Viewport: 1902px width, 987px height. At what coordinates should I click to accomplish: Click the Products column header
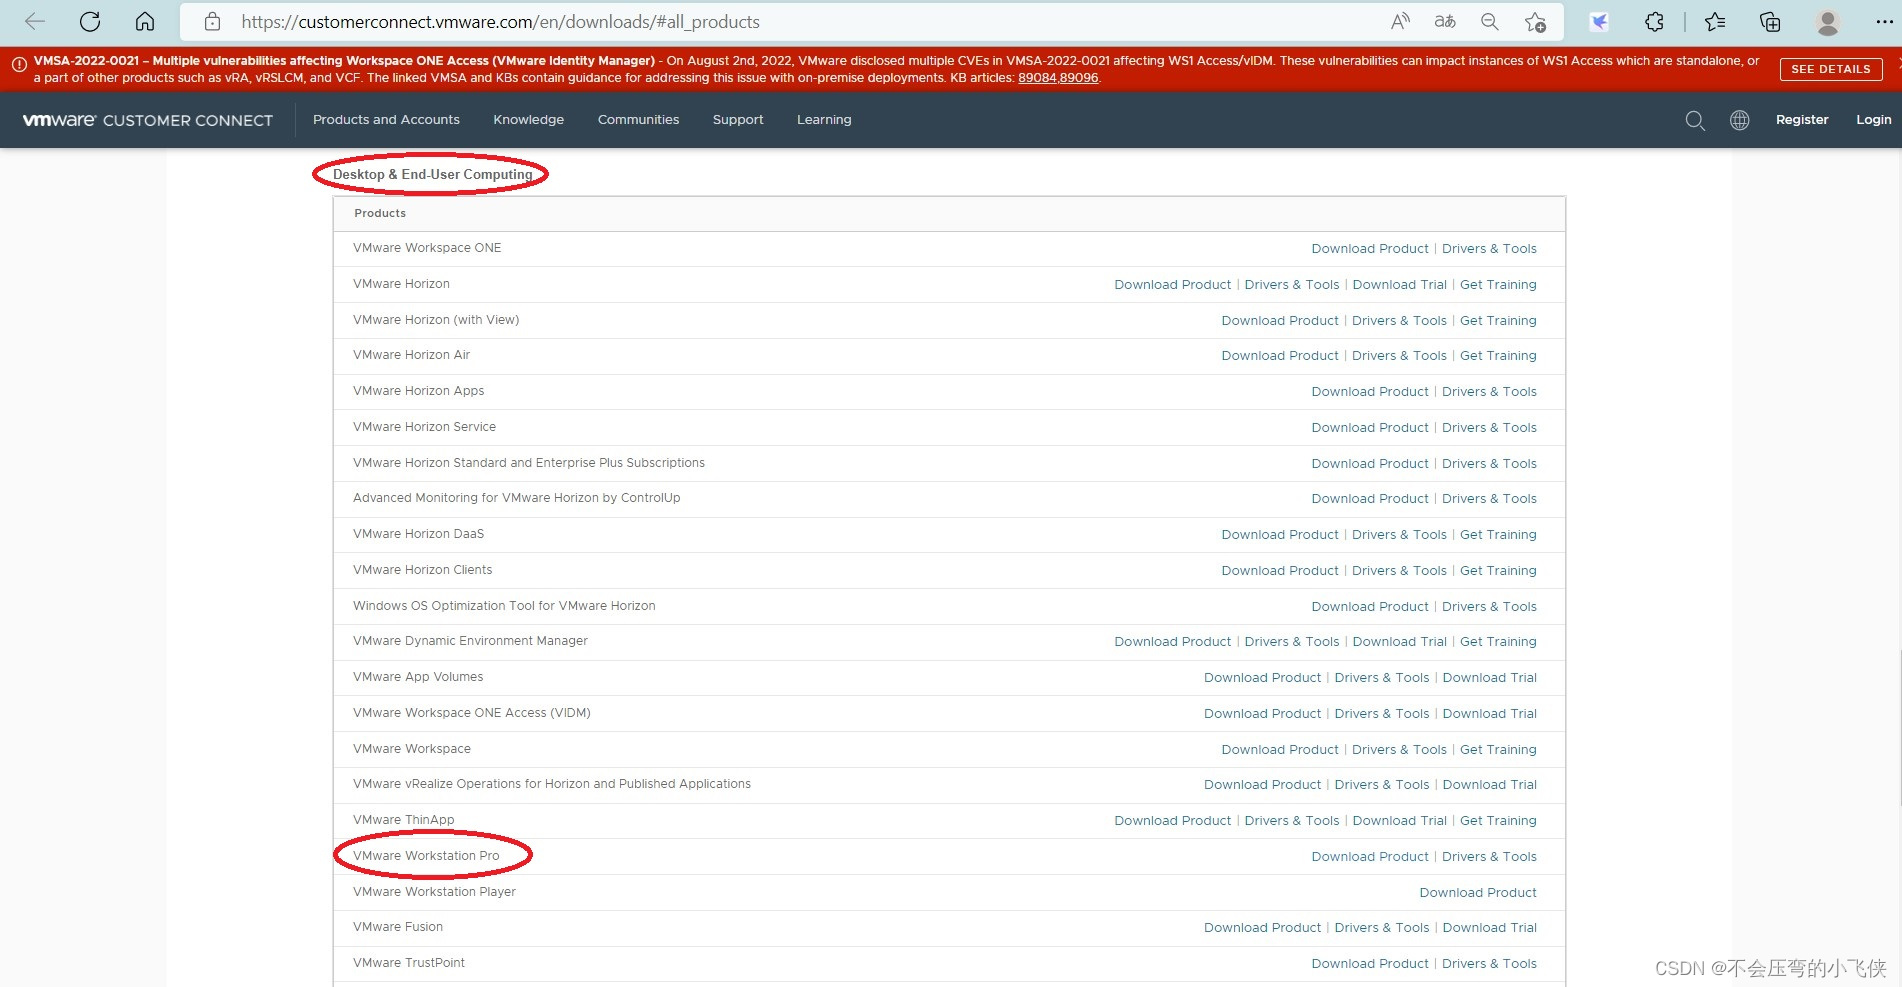pyautogui.click(x=380, y=213)
